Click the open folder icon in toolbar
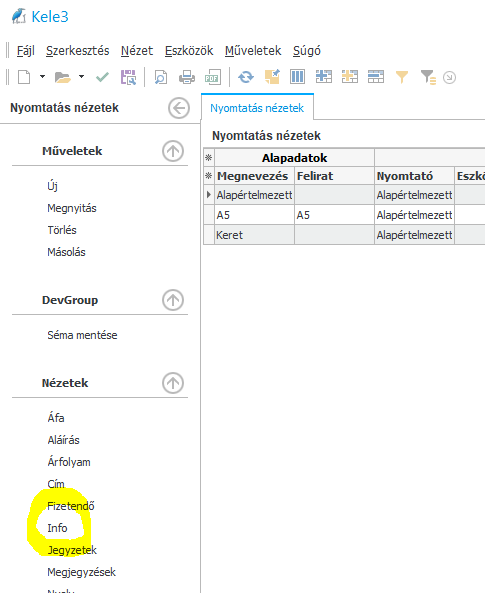This screenshot has width=485, height=593. coord(62,77)
